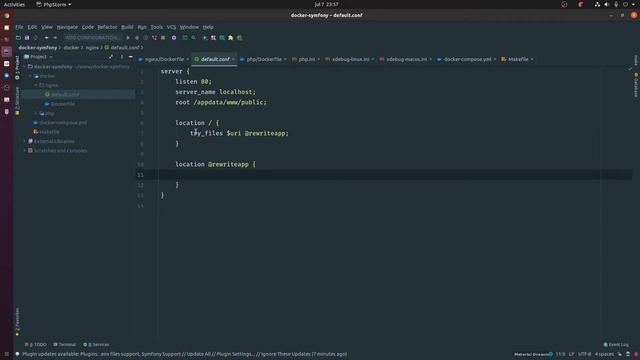Click the UTF-8 encoding status widget
Image resolution: width=640 pixels, height=360 pixels.
(584, 354)
